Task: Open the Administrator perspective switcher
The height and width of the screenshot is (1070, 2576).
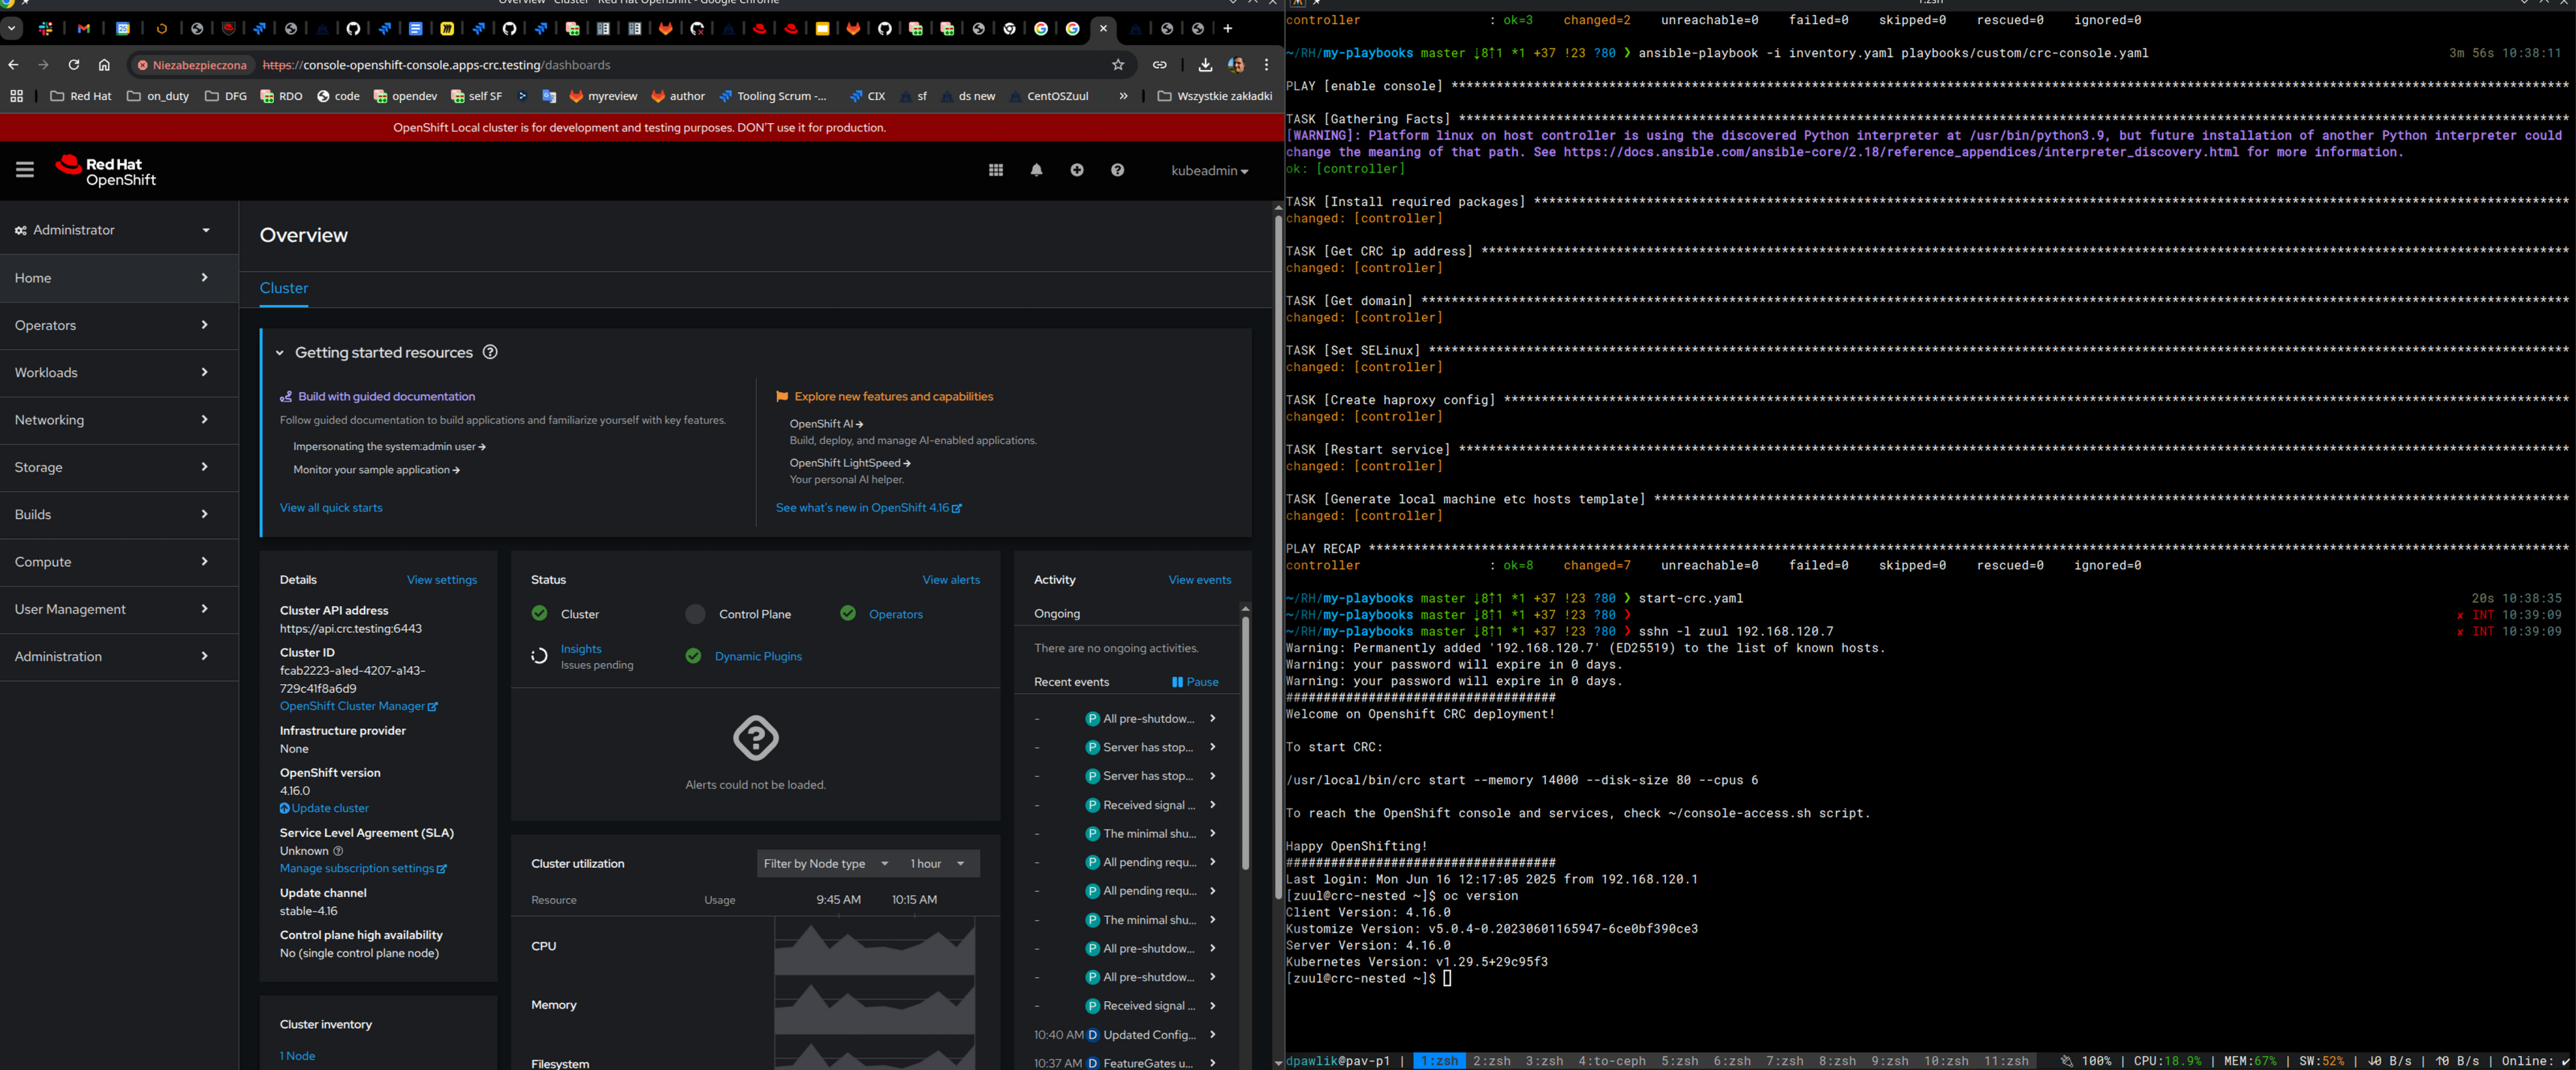Action: click(113, 230)
